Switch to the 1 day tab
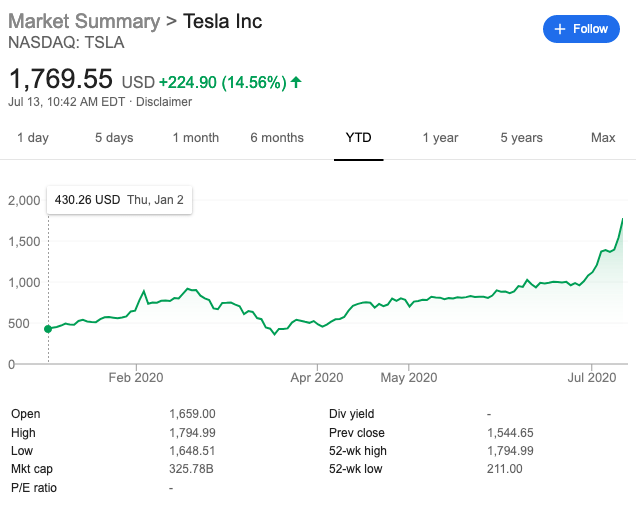Viewport: 636px width, 512px height. point(33,137)
